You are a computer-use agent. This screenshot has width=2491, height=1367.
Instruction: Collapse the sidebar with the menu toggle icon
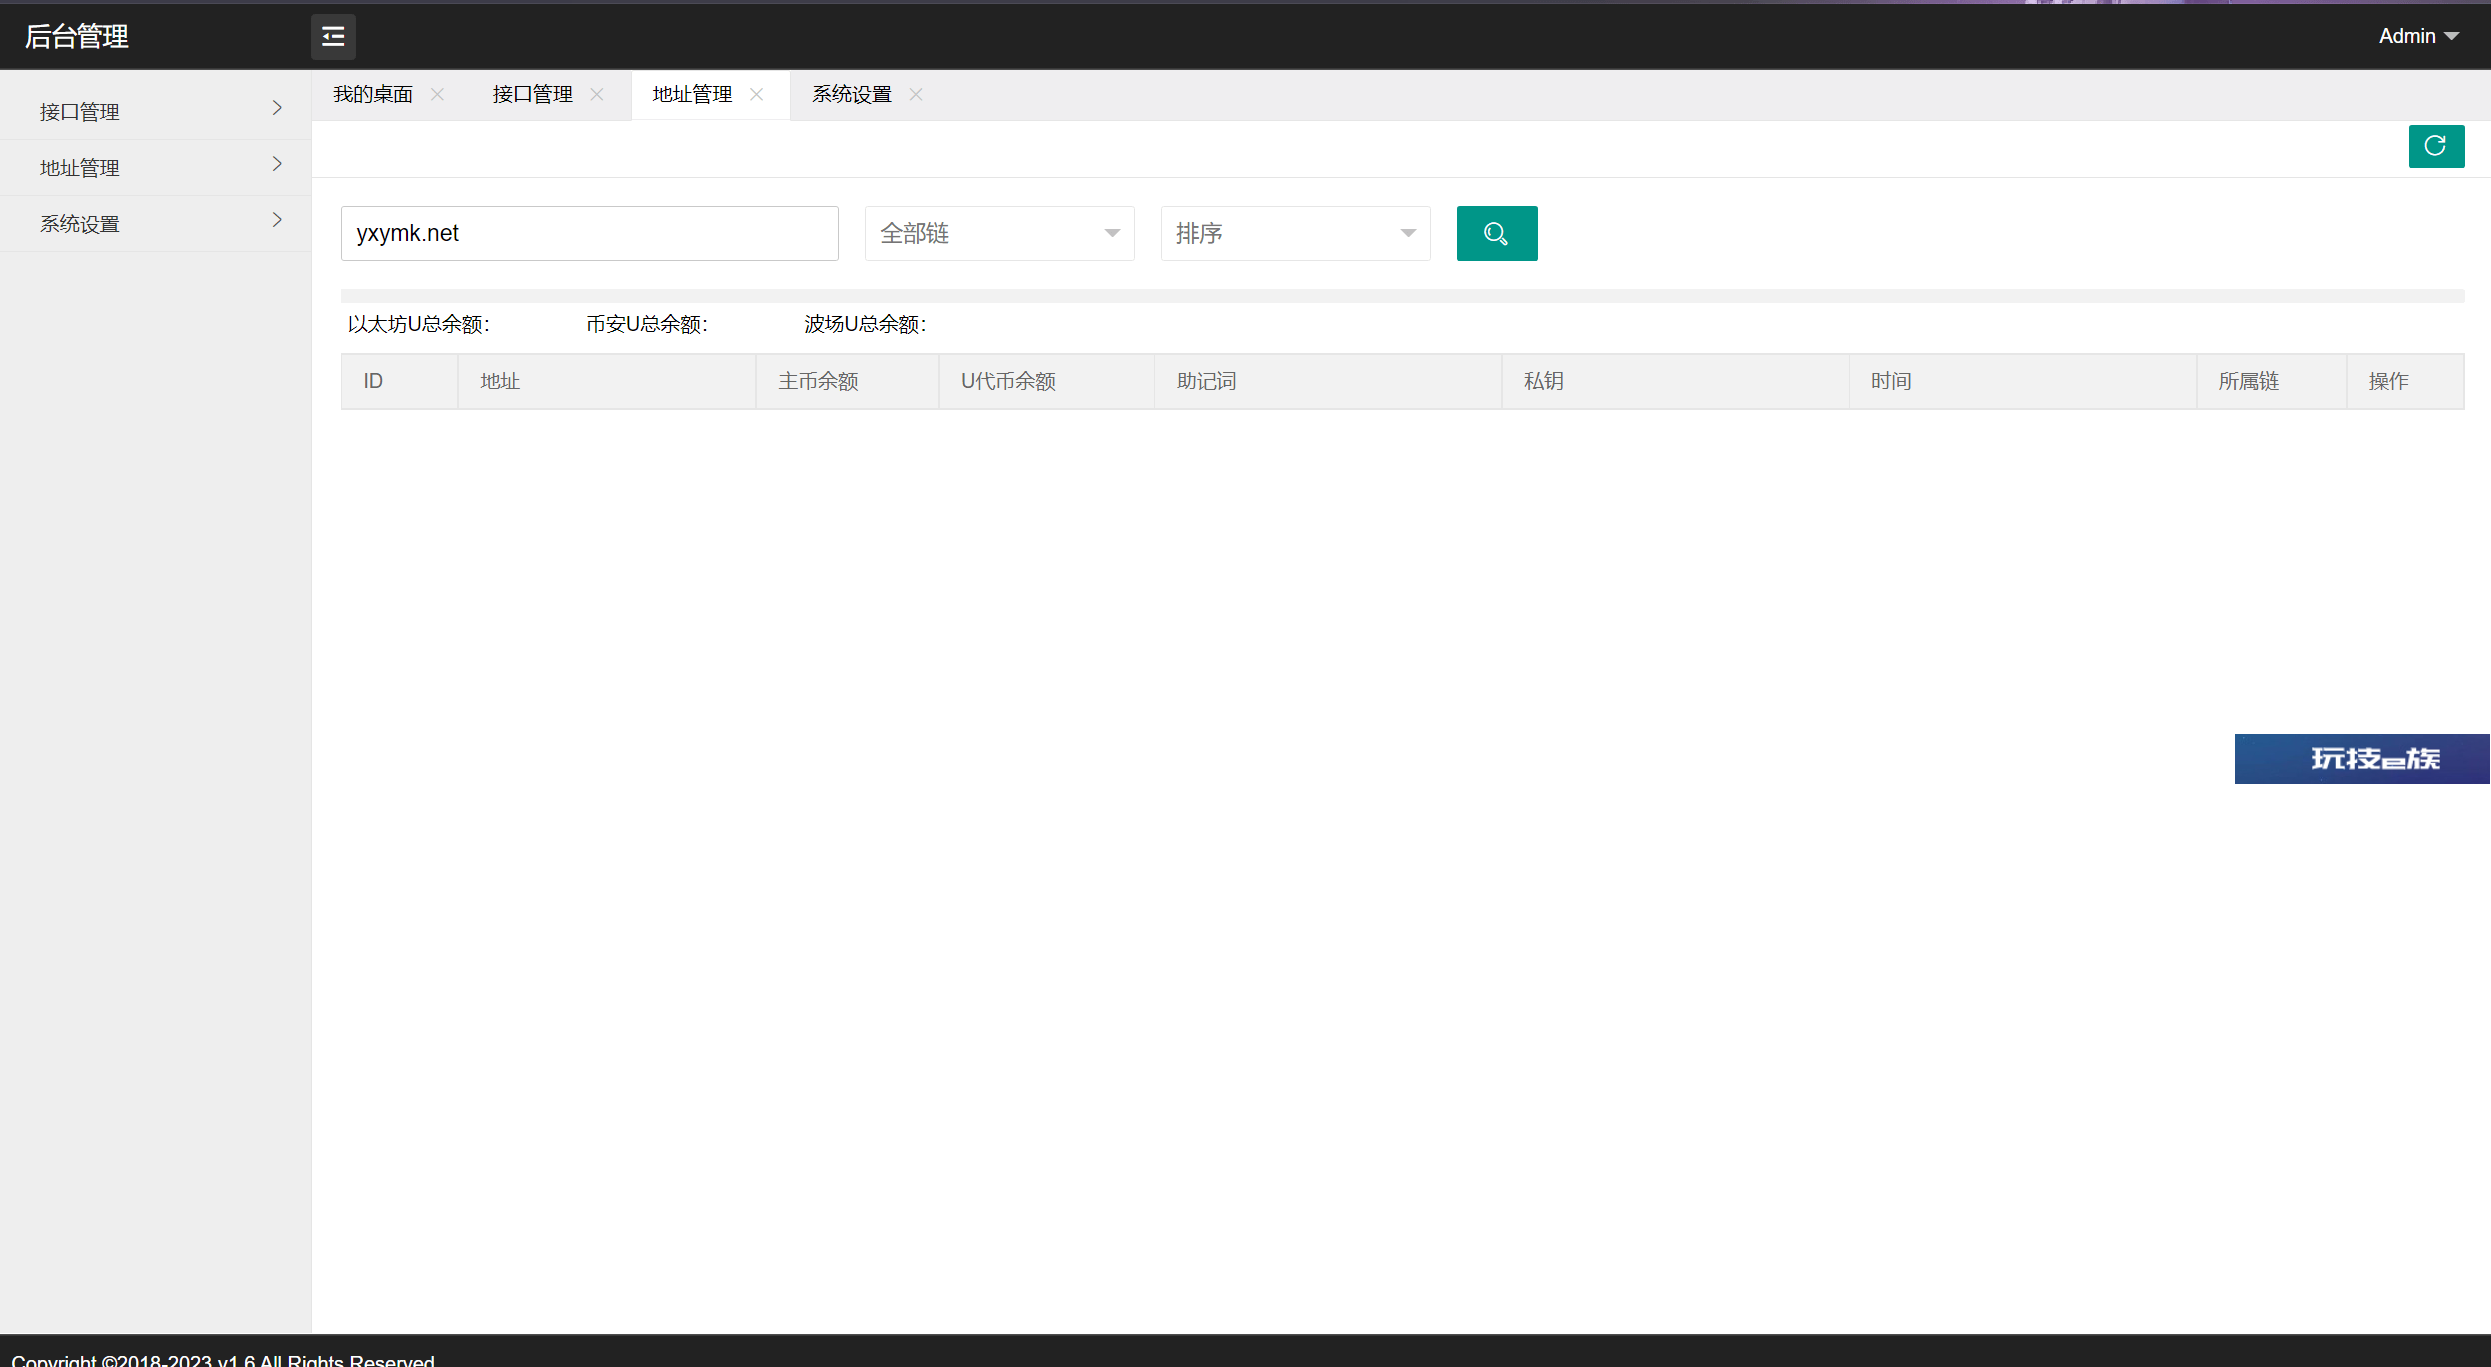point(333,37)
